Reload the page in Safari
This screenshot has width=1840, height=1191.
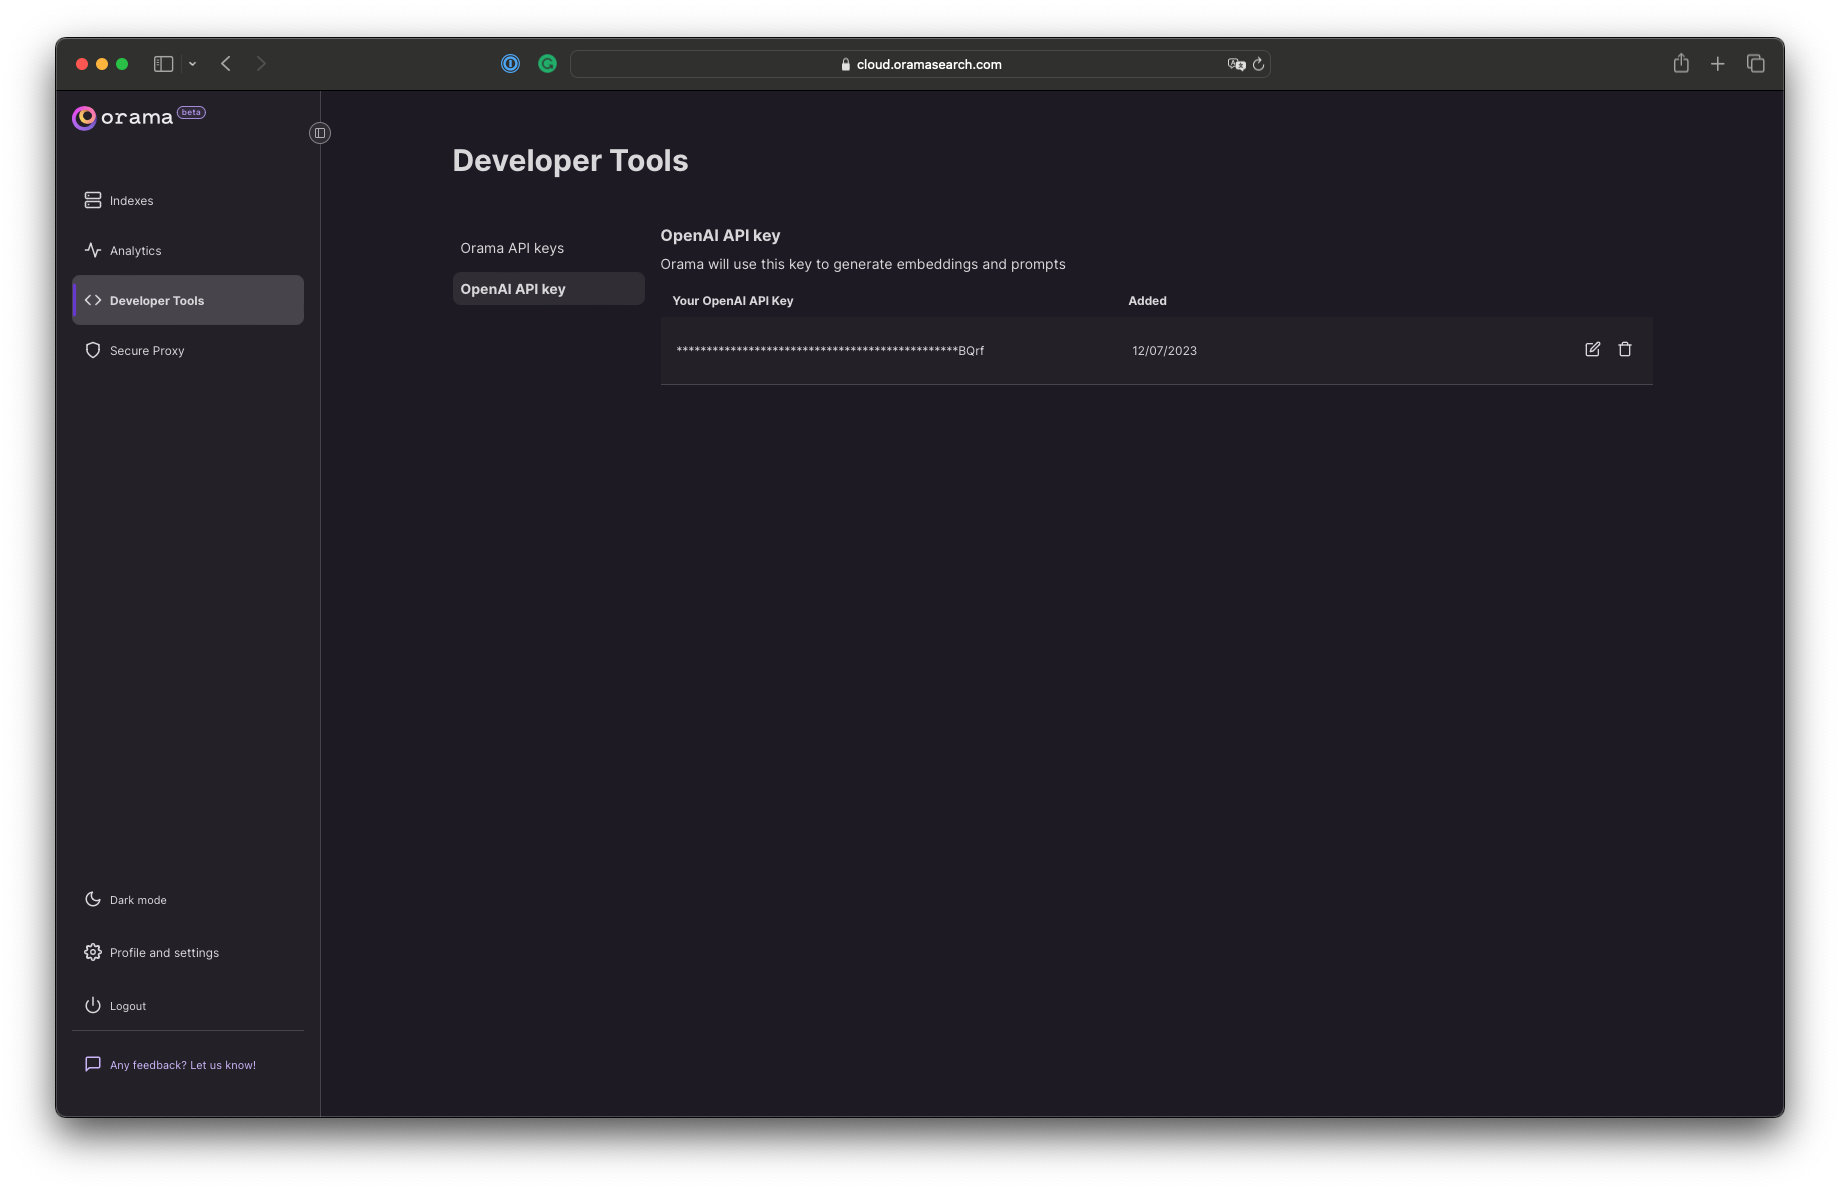click(x=1258, y=64)
